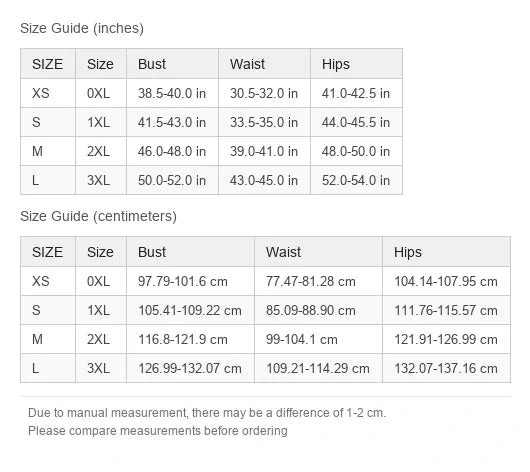This screenshot has width=530, height=472.
Task: Select the 126.99-132.07 cm bust cell
Action: 190,369
